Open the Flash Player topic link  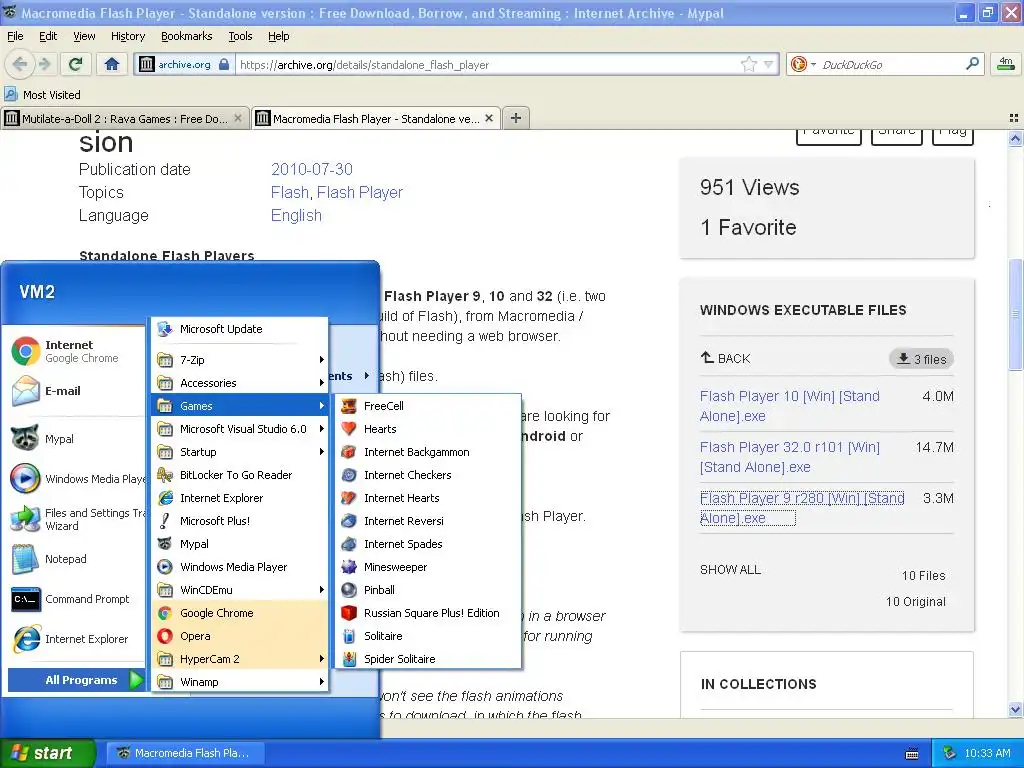(x=360, y=192)
